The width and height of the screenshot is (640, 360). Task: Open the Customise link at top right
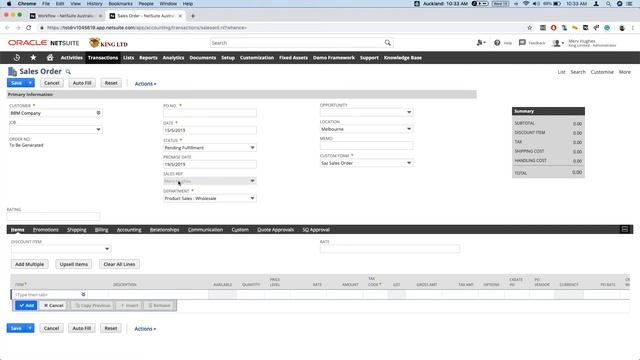(x=602, y=72)
